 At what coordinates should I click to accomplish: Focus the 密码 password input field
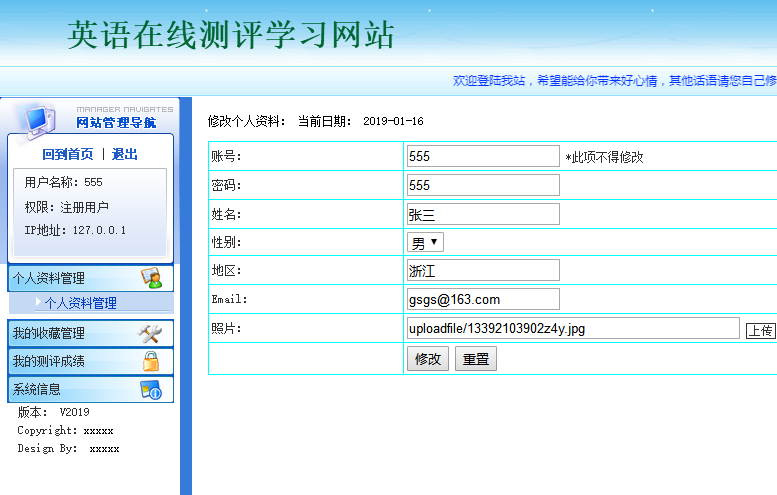click(483, 185)
